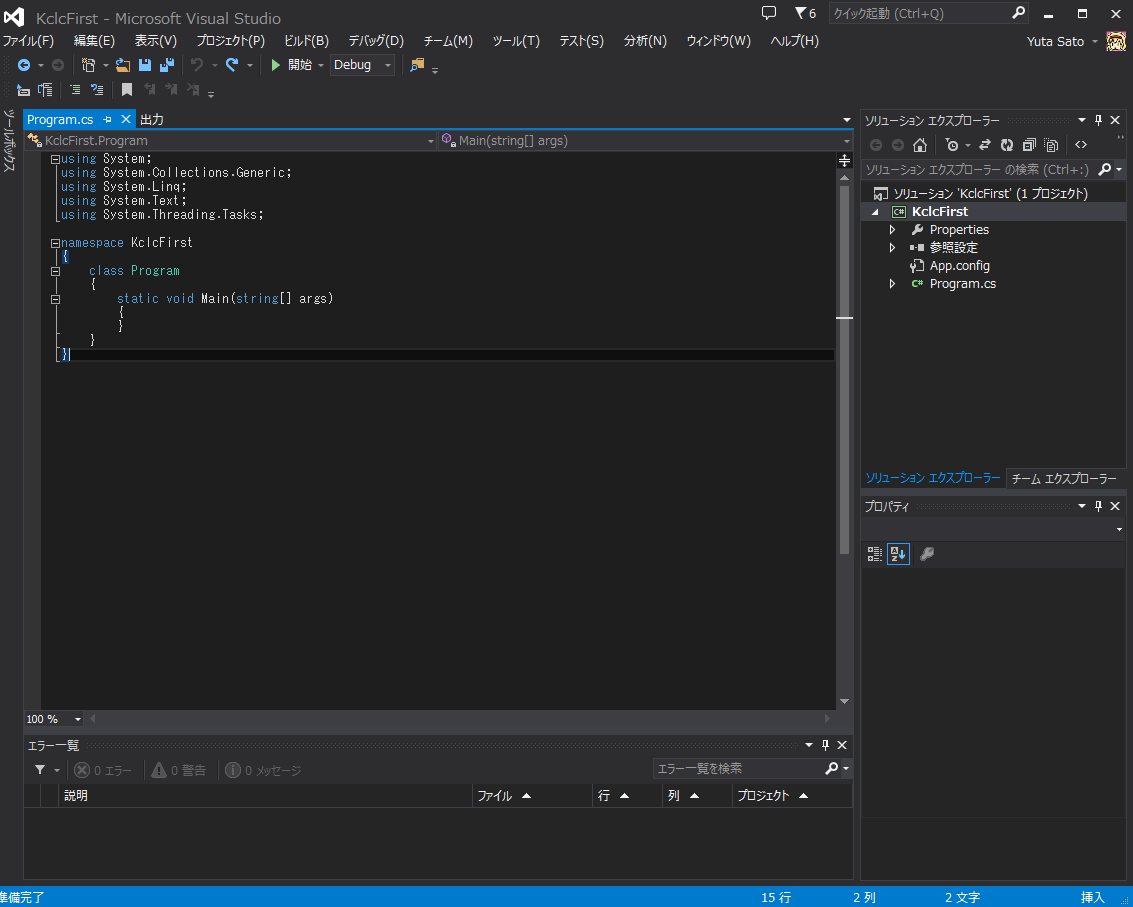Click the View Code angle-brackets icon

1081,145
